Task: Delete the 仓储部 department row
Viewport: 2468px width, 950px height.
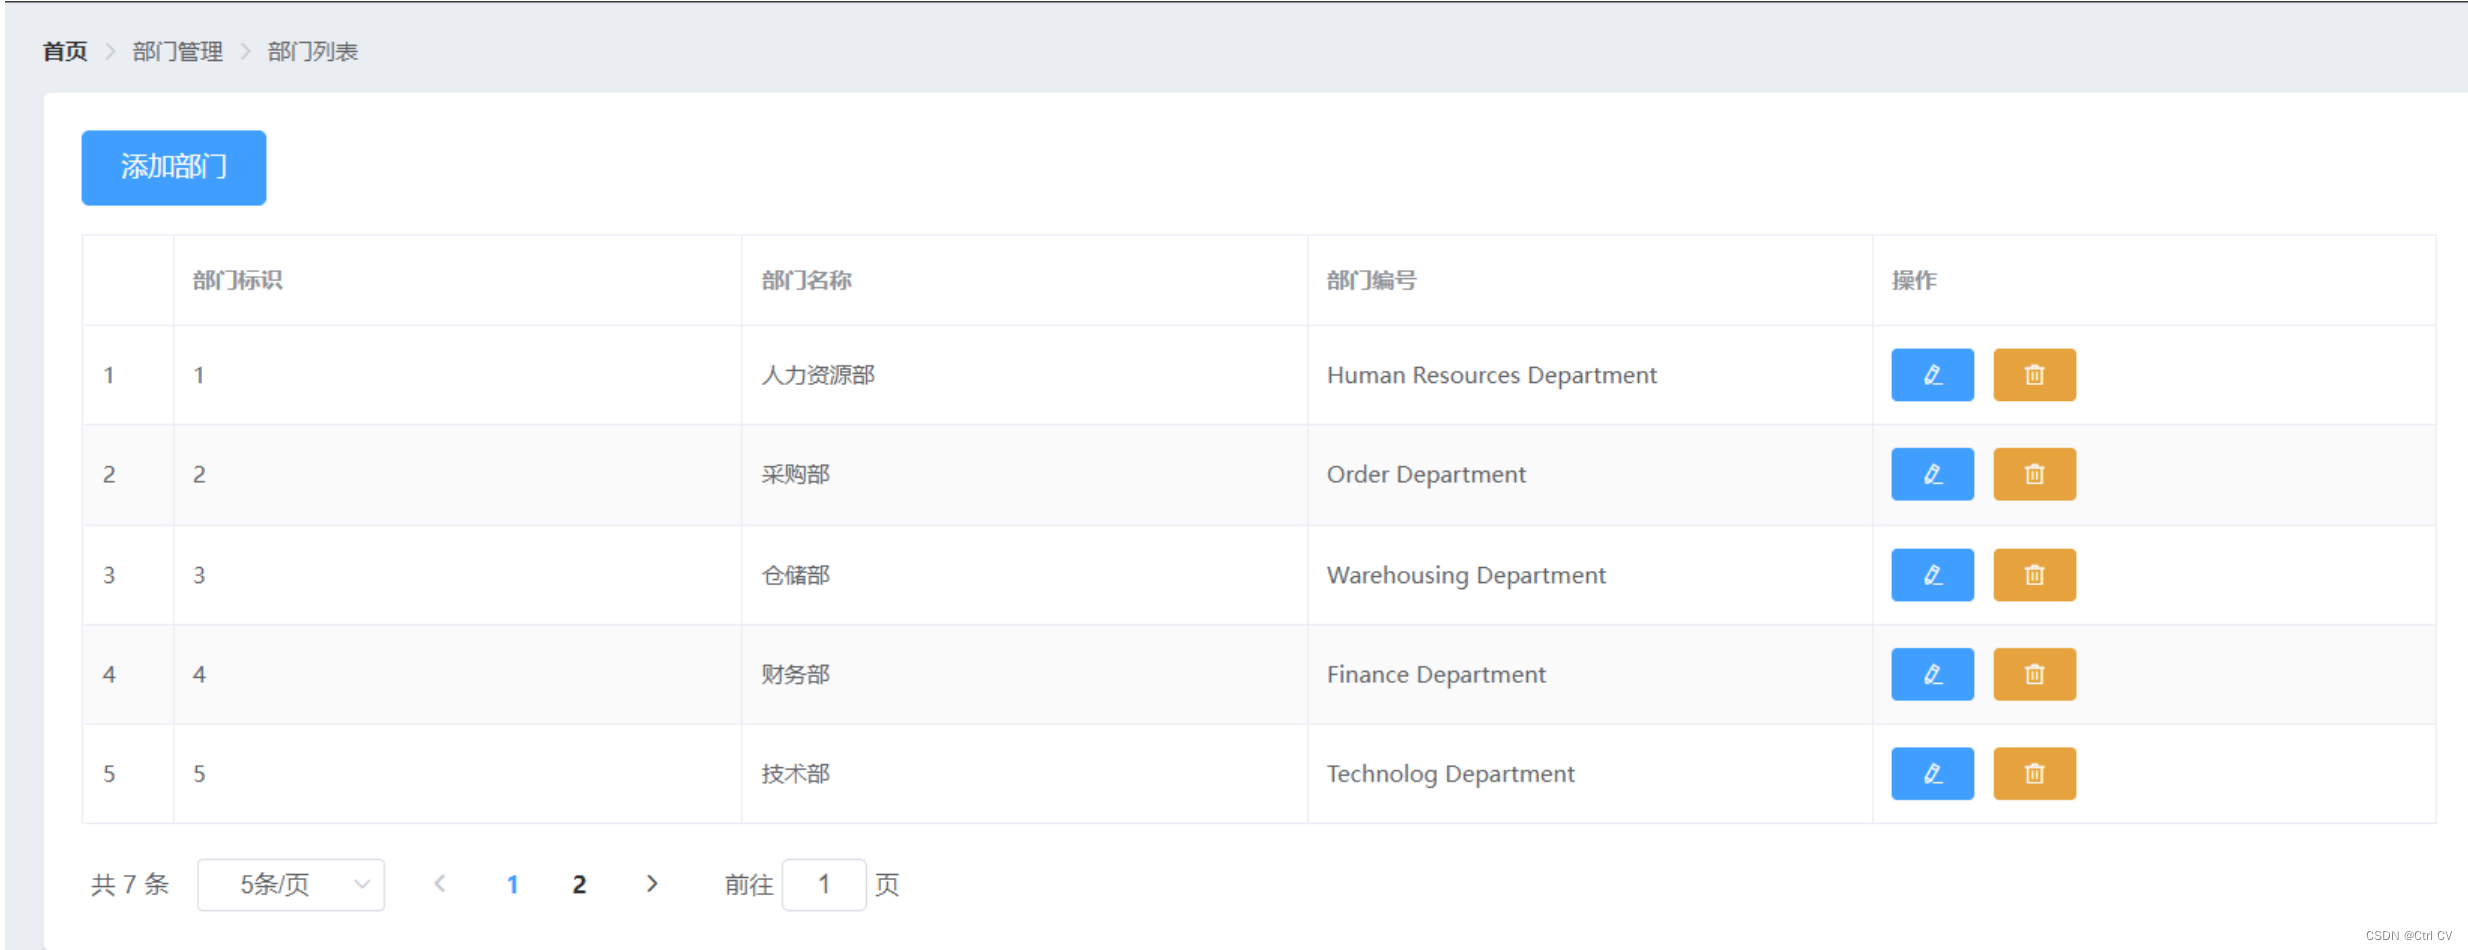Action: [x=2034, y=575]
